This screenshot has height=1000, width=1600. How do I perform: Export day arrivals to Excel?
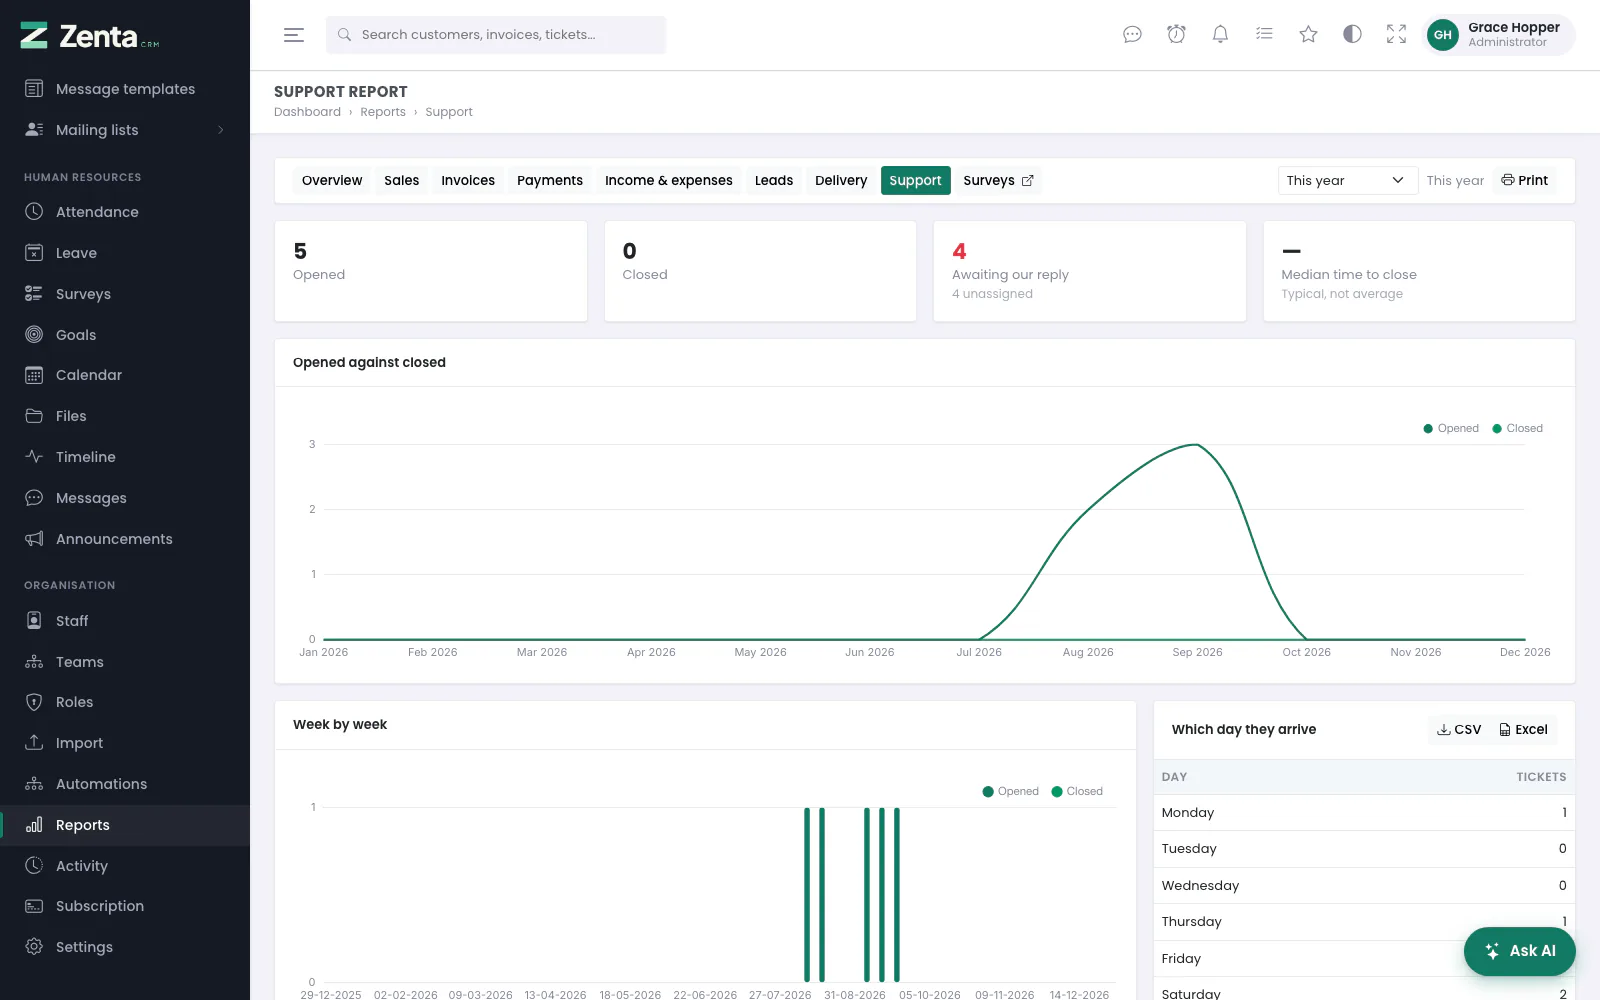[x=1523, y=730]
